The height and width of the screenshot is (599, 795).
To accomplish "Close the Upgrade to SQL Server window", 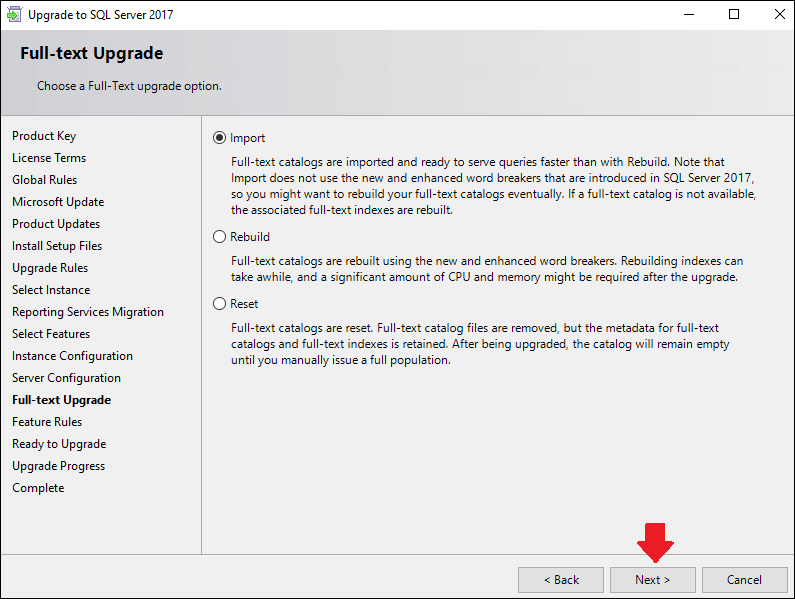I will pos(779,14).
